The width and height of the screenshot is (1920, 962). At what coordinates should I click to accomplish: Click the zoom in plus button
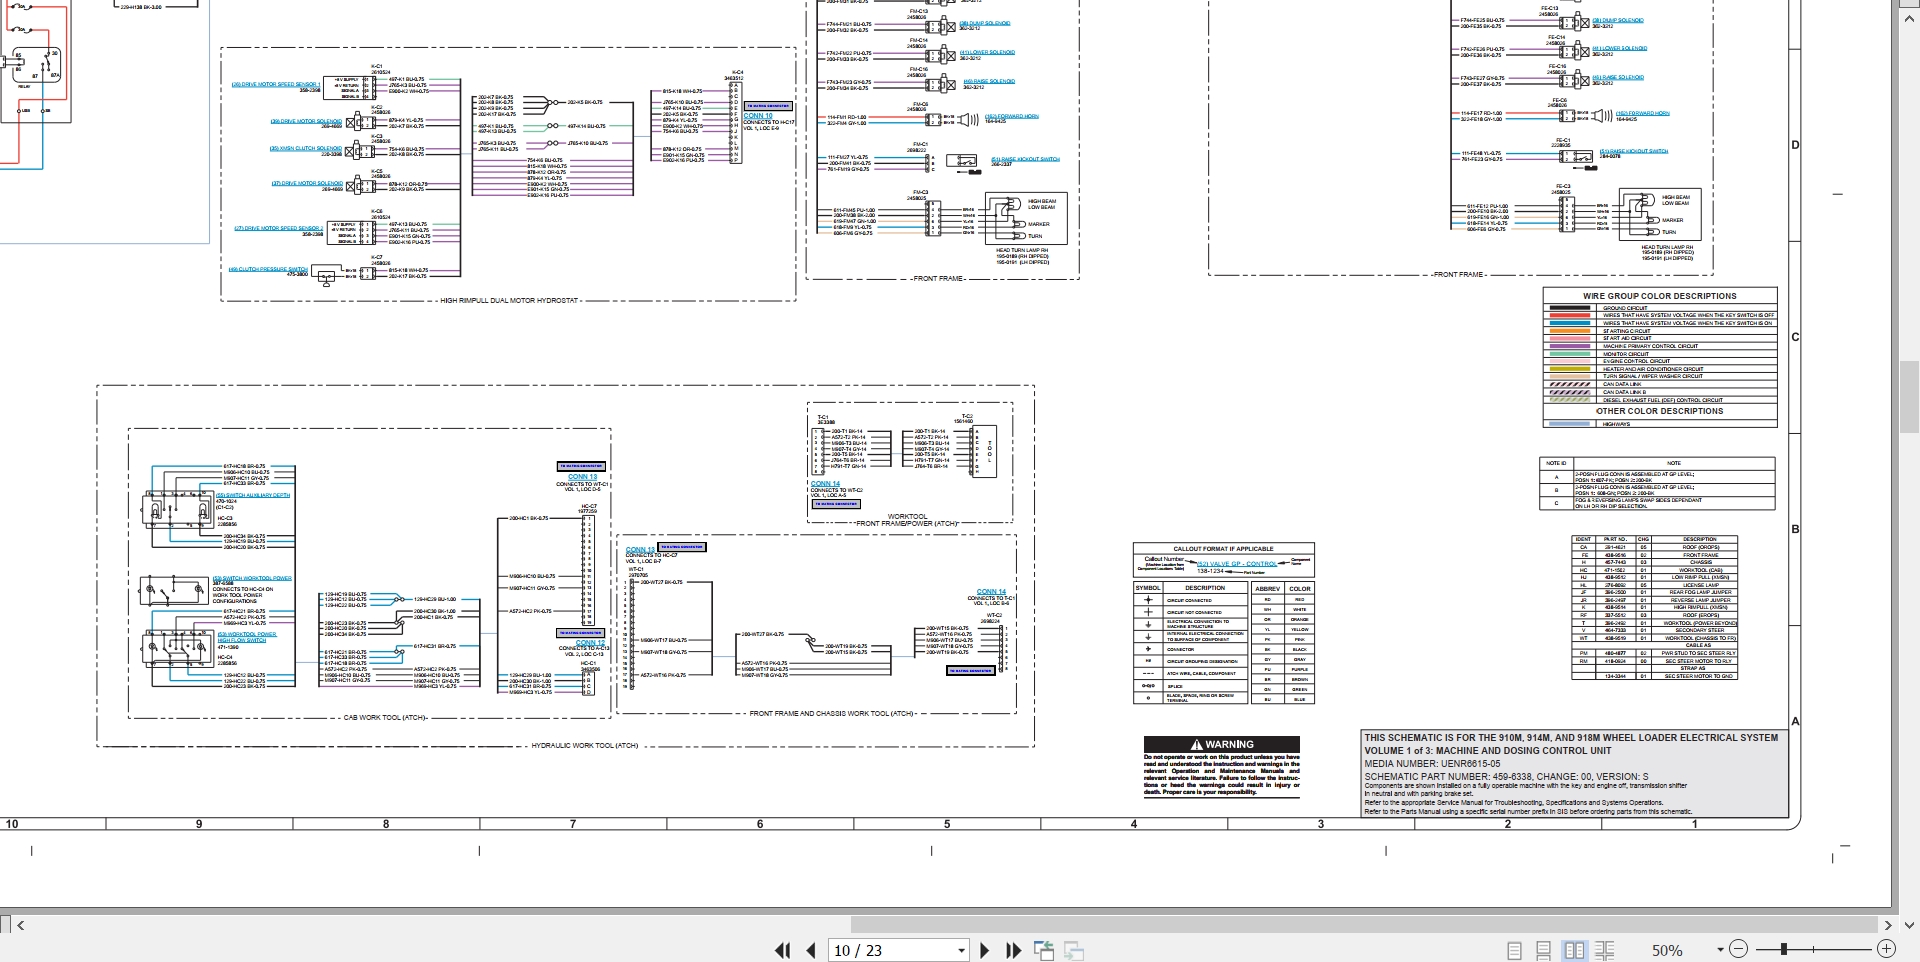1886,949
